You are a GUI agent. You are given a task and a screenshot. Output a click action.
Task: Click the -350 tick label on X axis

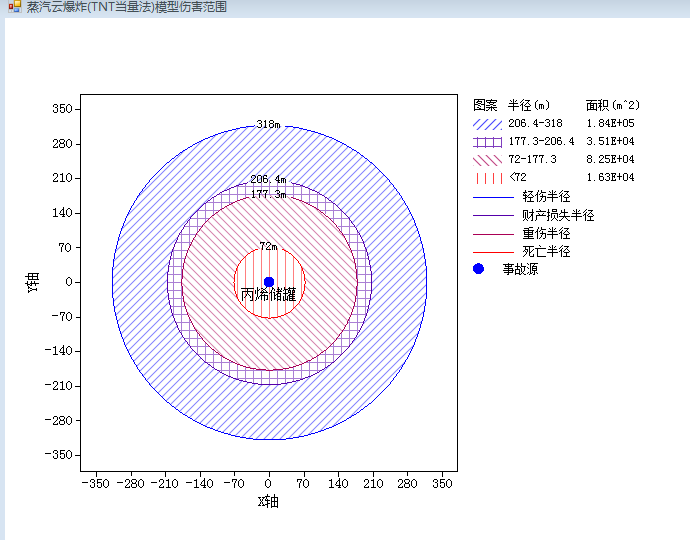95,484
